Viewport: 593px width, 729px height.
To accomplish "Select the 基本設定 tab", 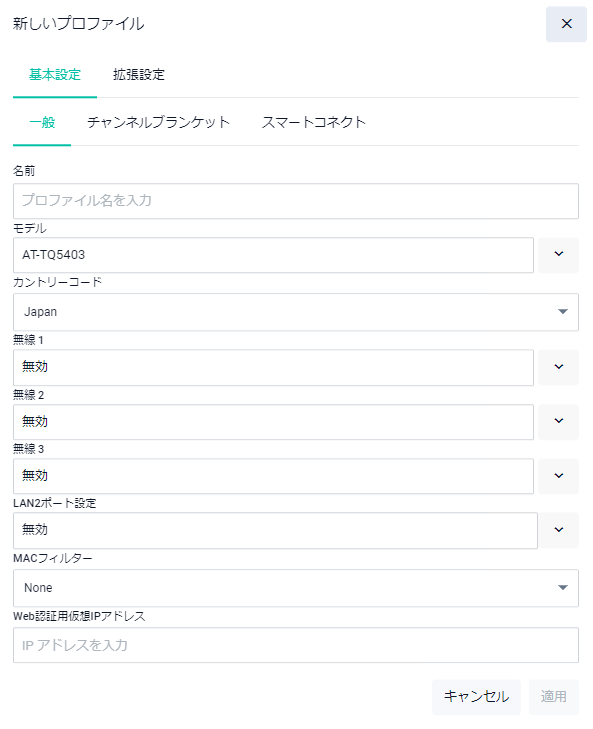I will click(x=55, y=75).
